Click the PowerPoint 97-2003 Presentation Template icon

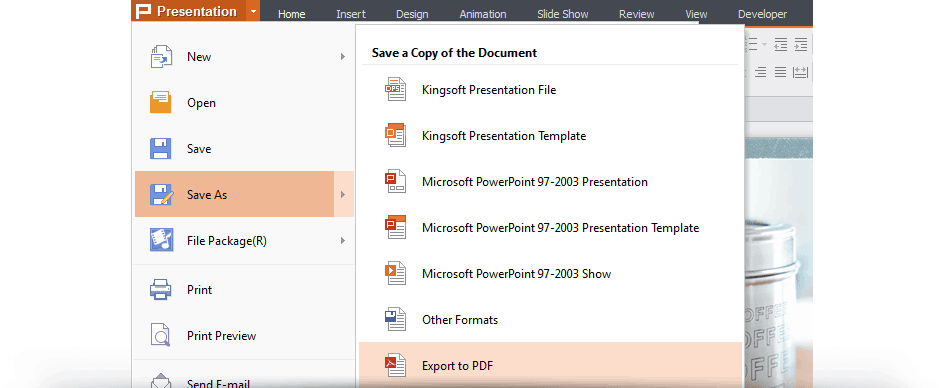tap(395, 228)
